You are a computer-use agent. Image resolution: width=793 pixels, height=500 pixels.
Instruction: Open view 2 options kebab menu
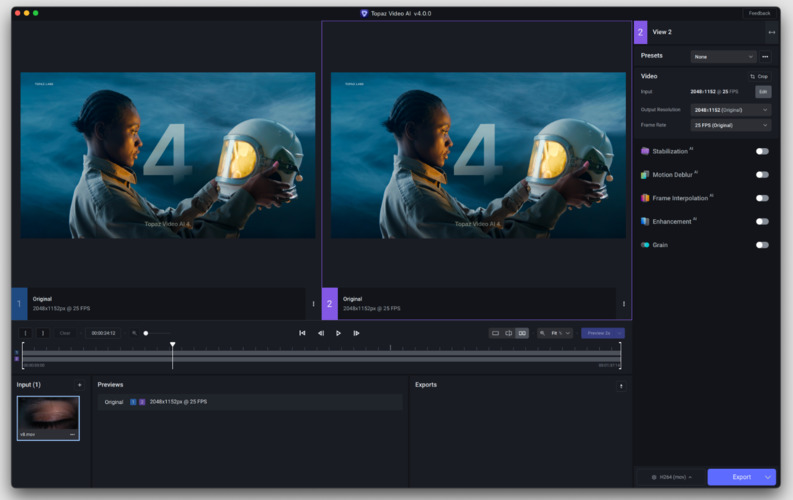(624, 304)
